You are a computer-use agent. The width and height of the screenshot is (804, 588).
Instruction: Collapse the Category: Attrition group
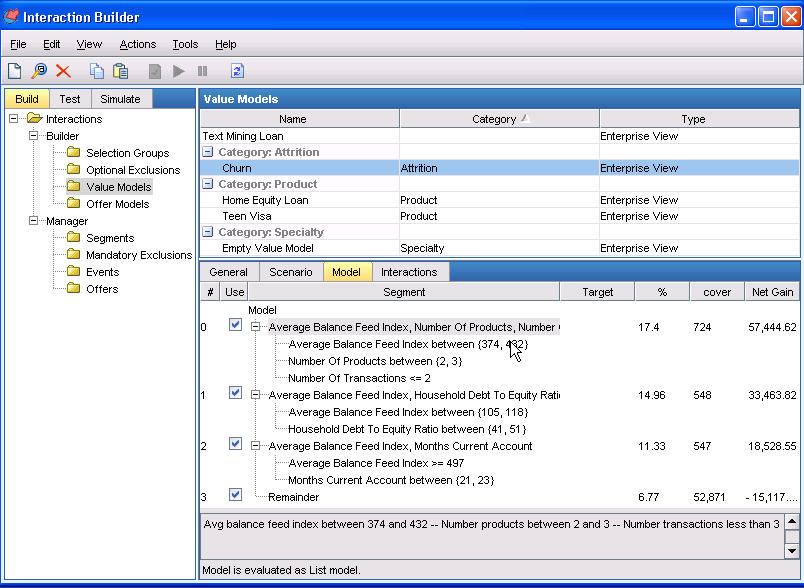coord(208,152)
